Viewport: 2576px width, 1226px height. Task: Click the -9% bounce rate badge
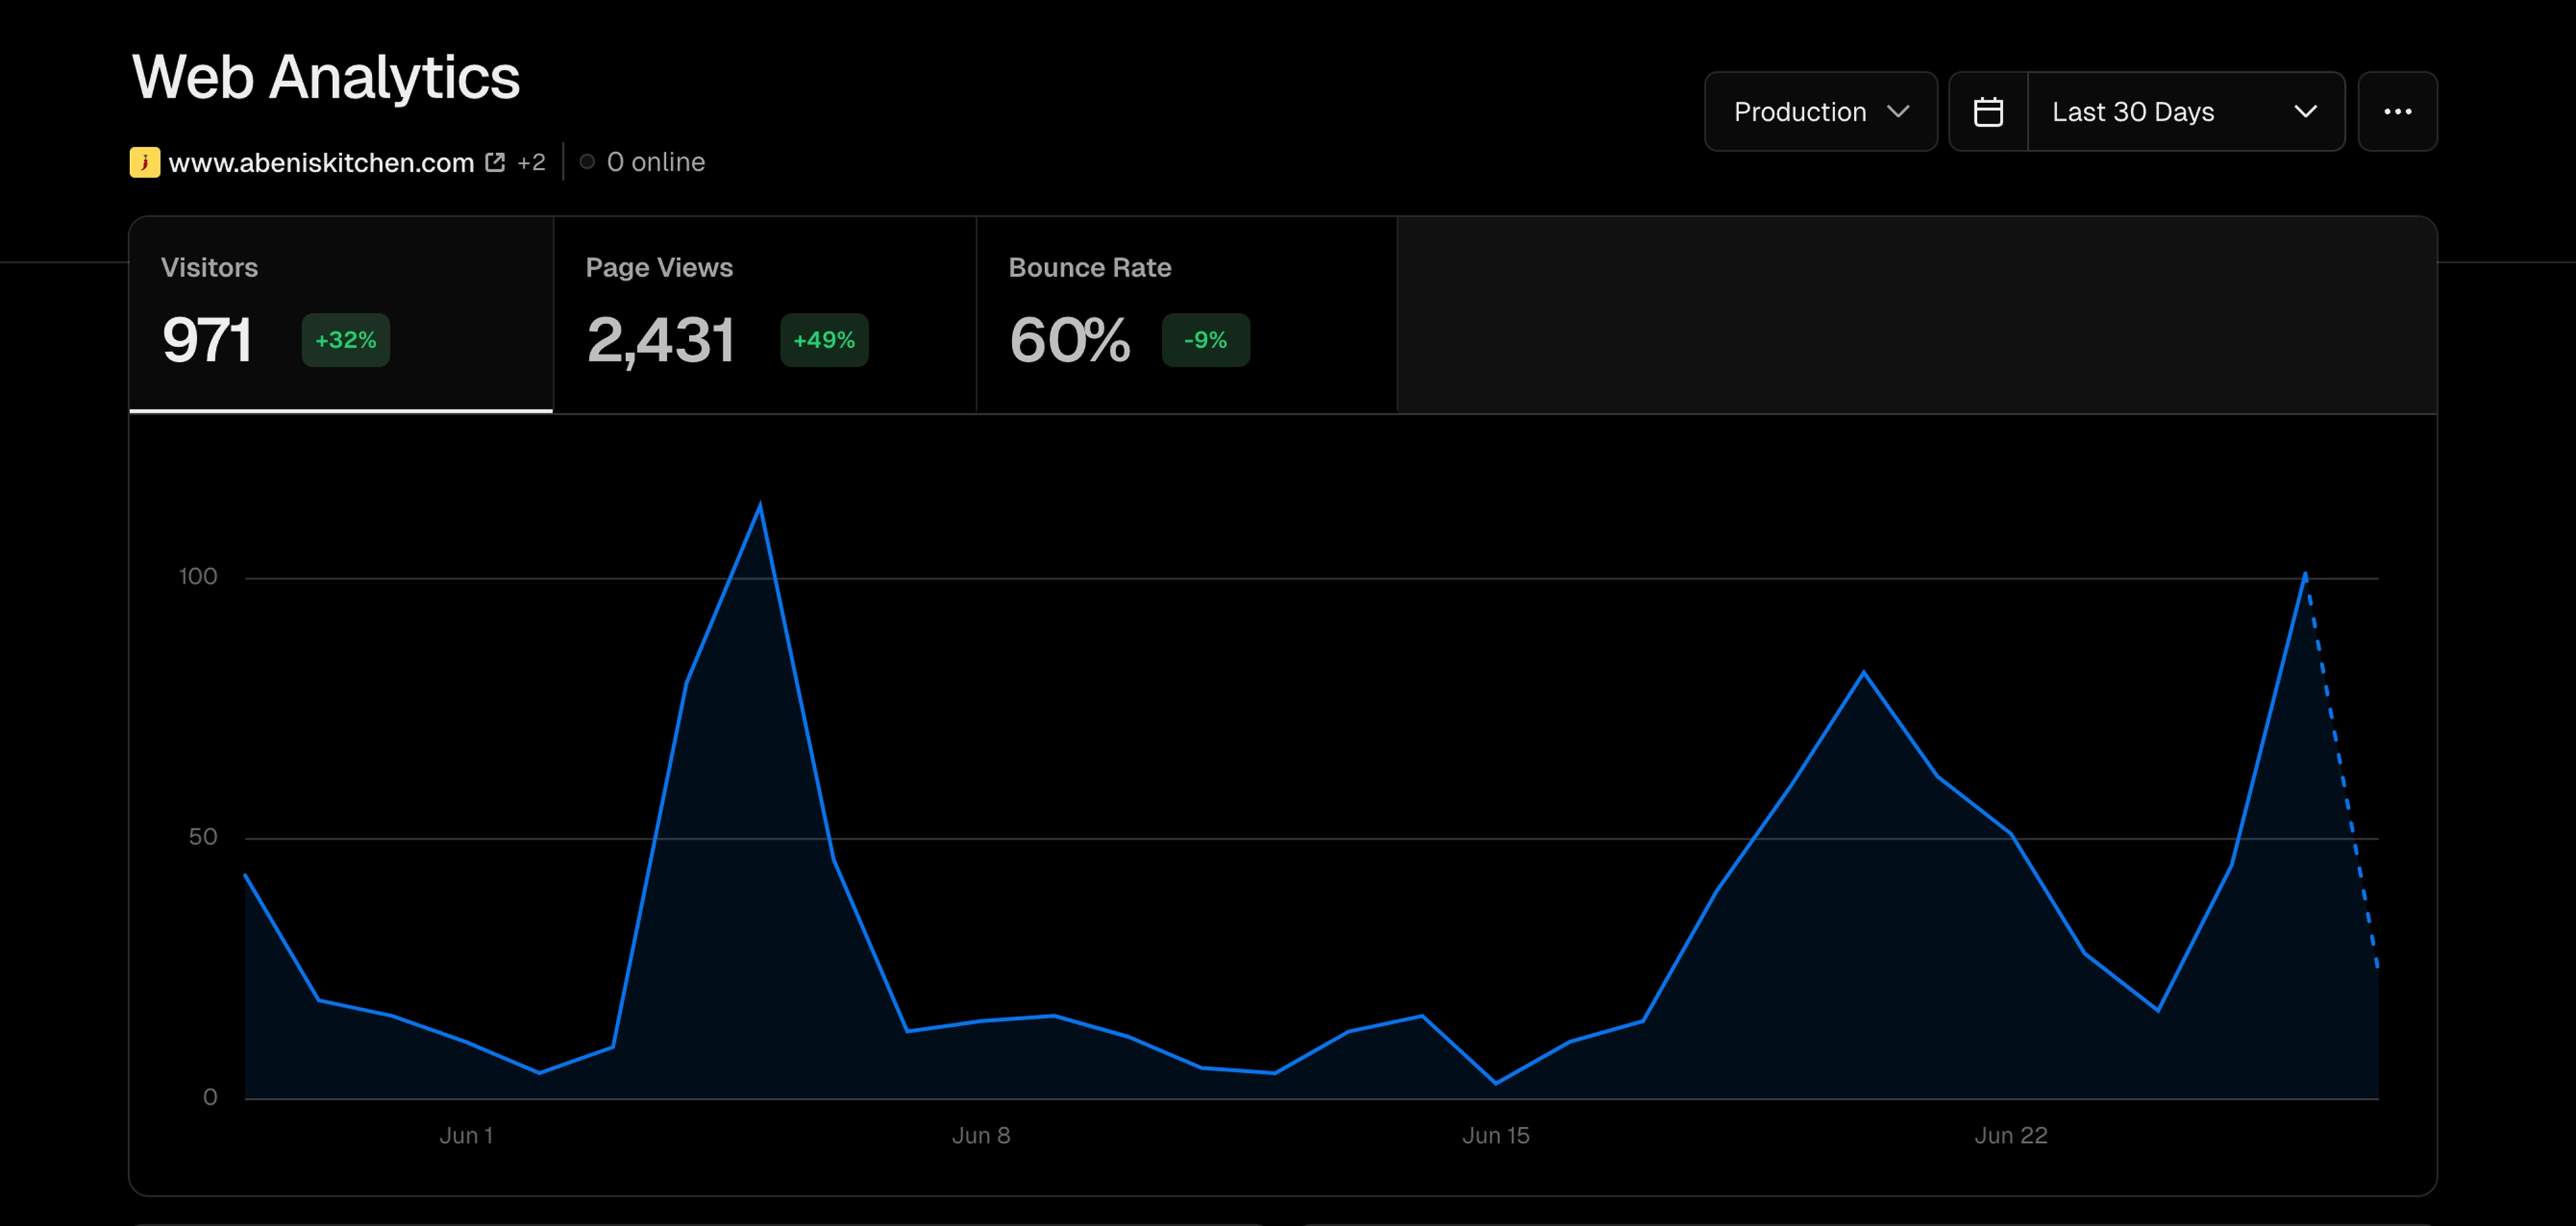[1205, 340]
